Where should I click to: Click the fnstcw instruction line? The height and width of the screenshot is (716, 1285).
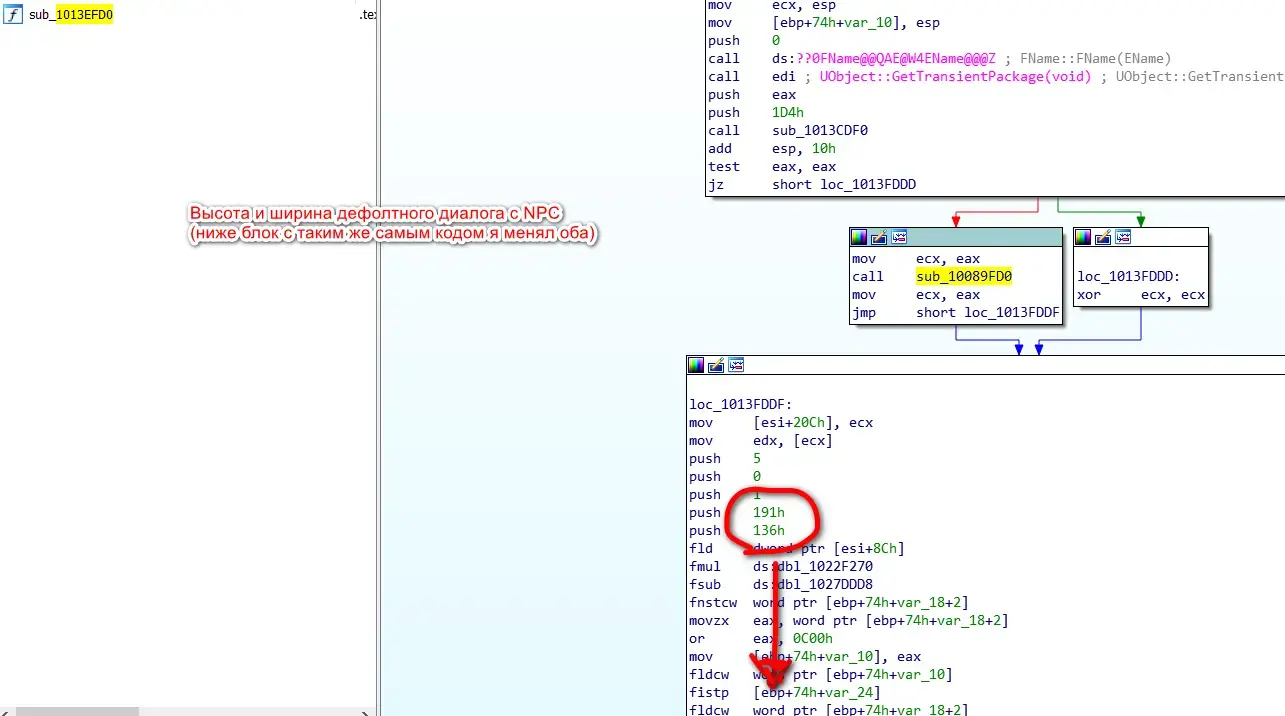pos(829,603)
